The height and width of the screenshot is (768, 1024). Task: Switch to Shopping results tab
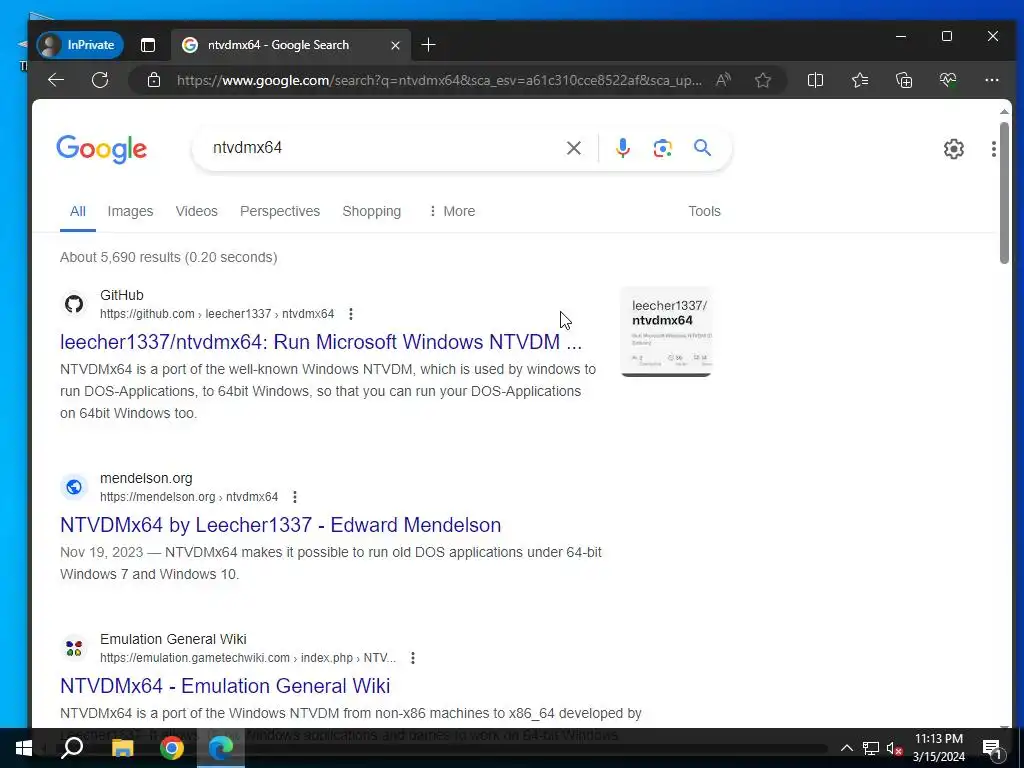[372, 211]
